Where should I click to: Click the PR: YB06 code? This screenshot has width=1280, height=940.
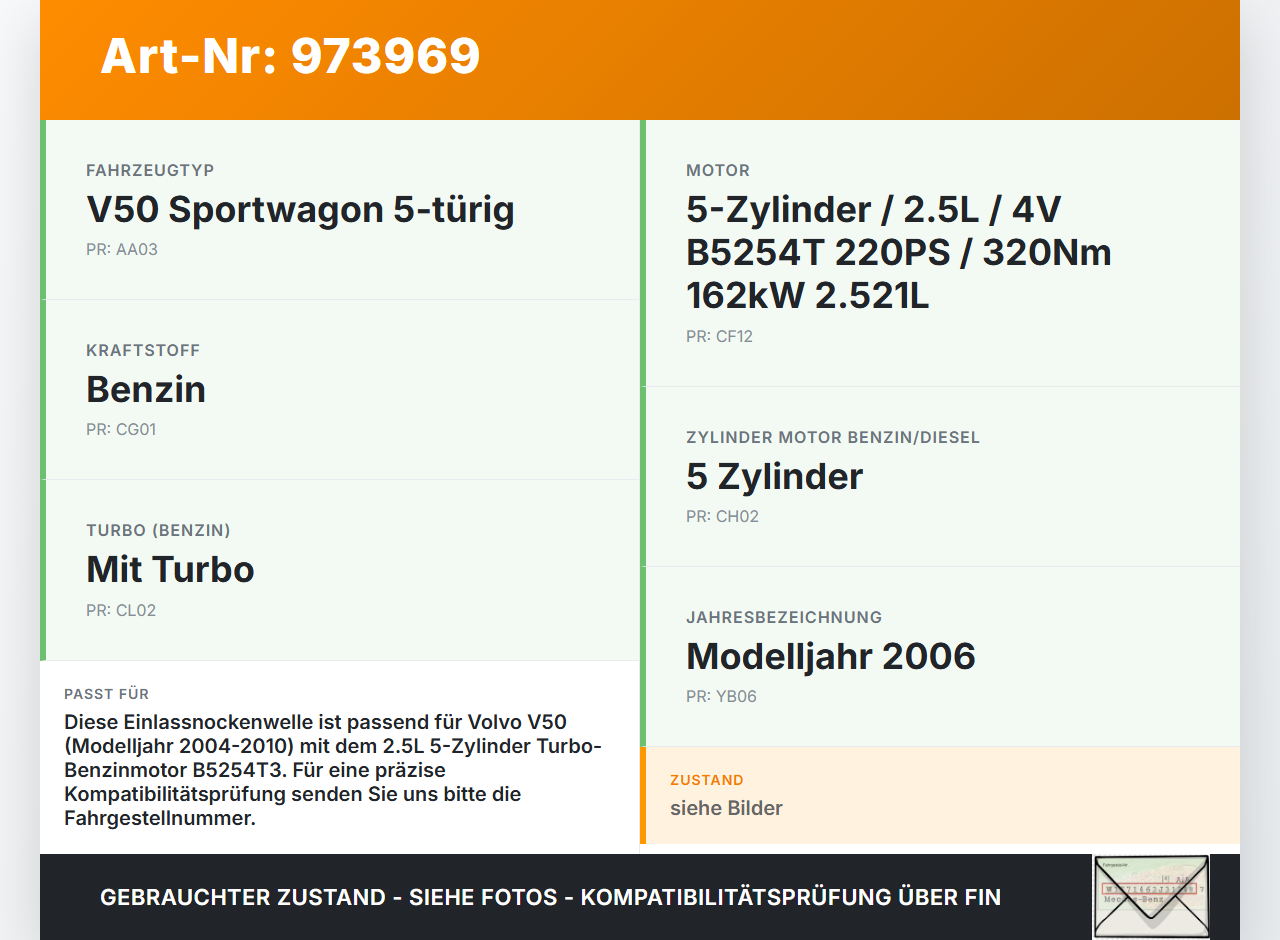click(x=721, y=696)
